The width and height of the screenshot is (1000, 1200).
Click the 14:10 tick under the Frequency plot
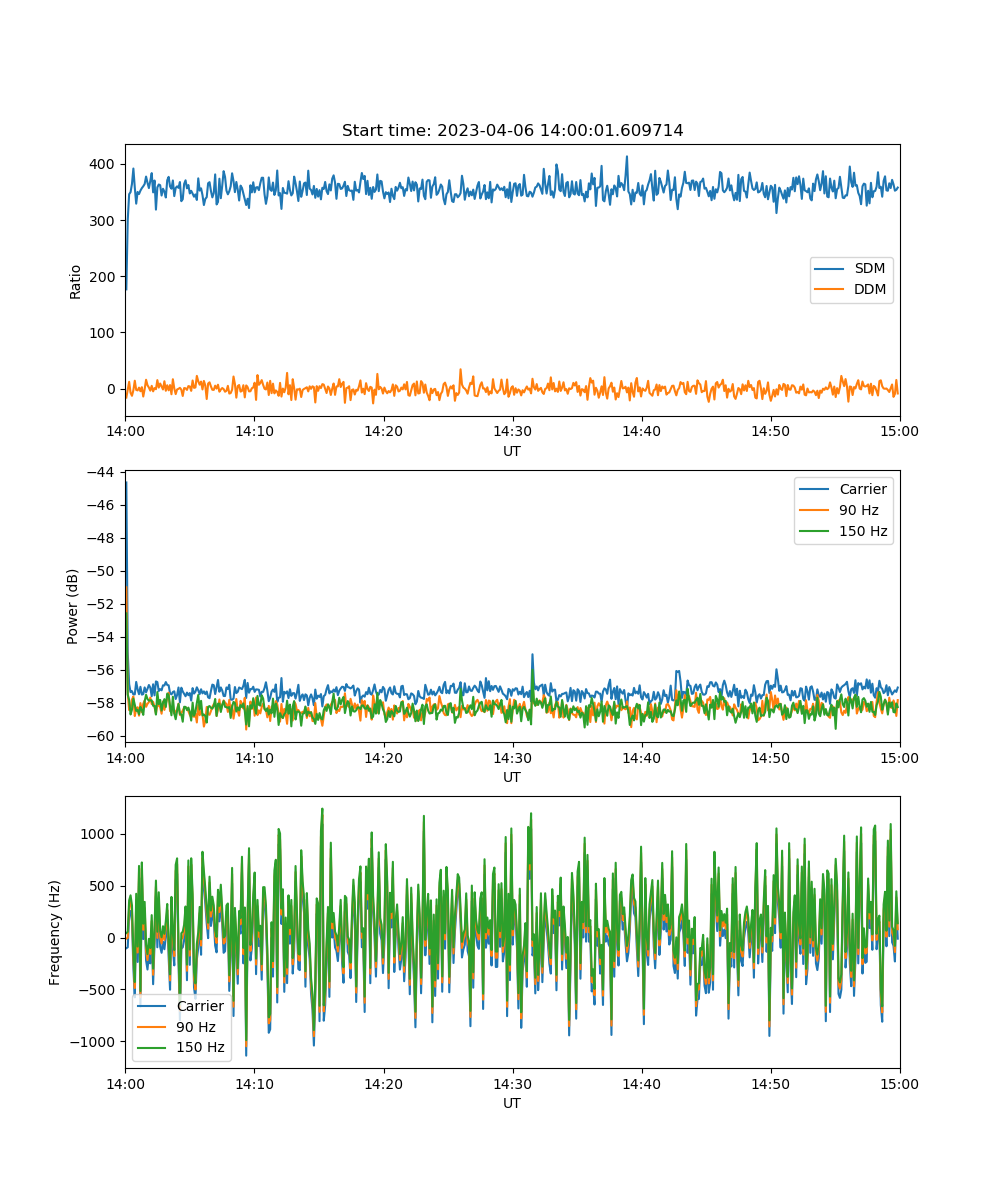click(254, 1083)
